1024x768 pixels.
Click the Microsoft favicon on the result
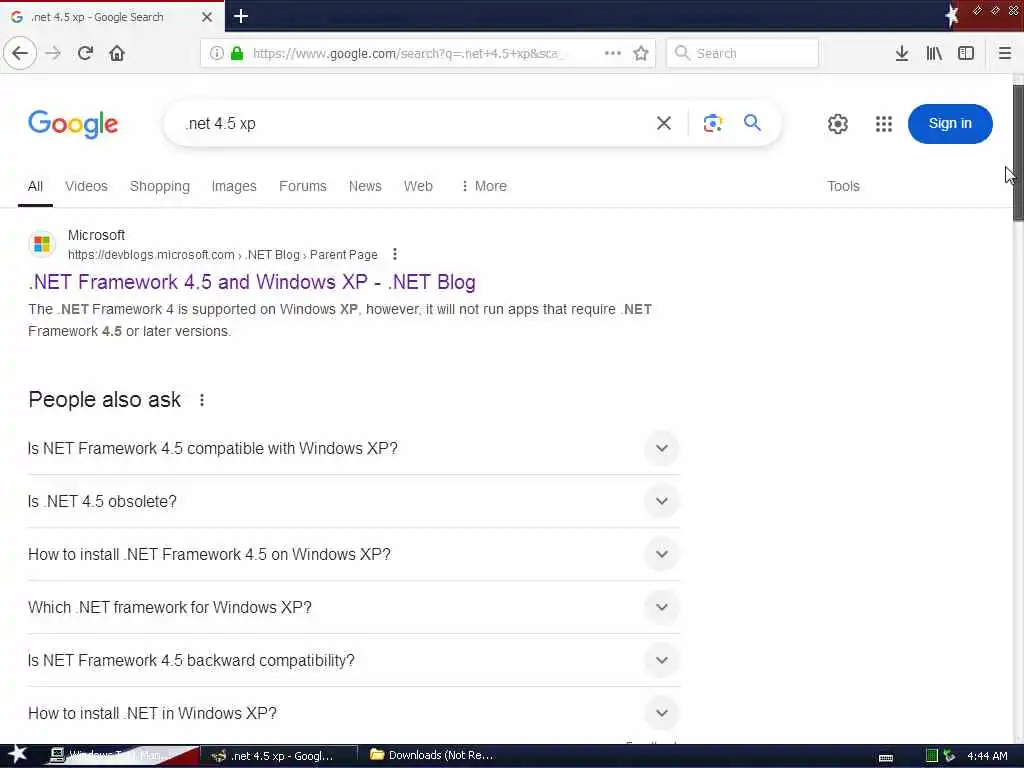42,244
